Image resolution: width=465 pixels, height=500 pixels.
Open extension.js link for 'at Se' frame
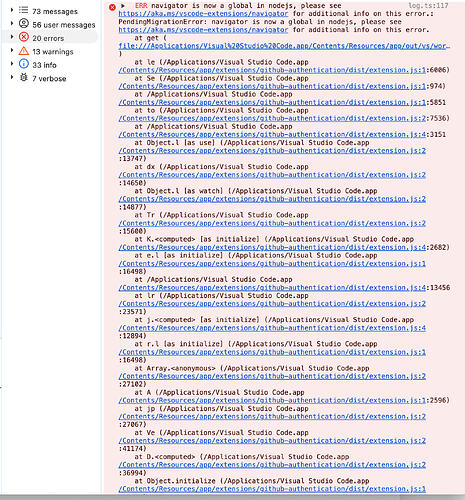(272, 86)
